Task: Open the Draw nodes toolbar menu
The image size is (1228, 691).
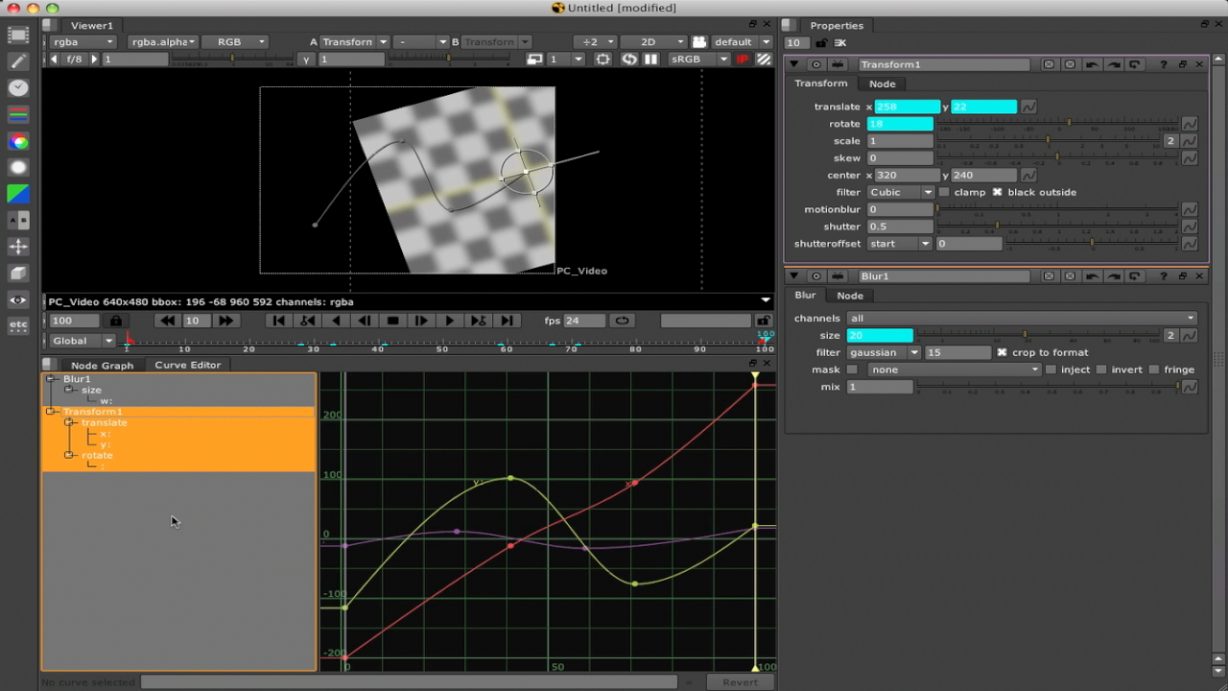Action: [17, 62]
